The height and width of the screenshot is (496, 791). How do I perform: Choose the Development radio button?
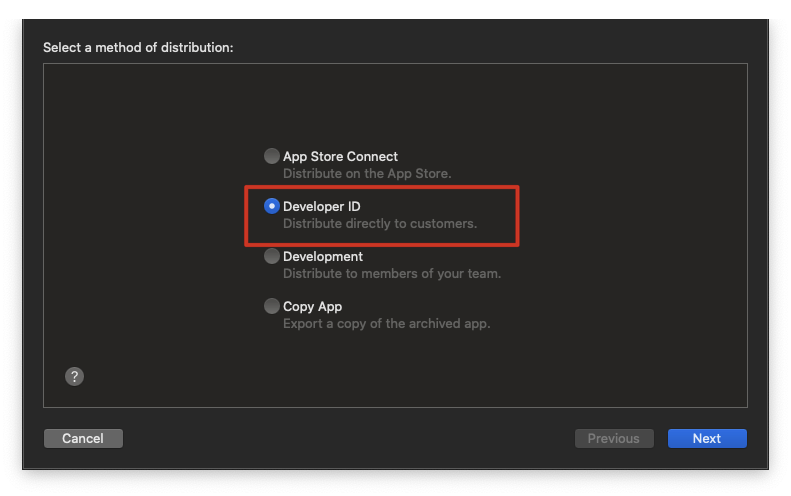tap(271, 256)
